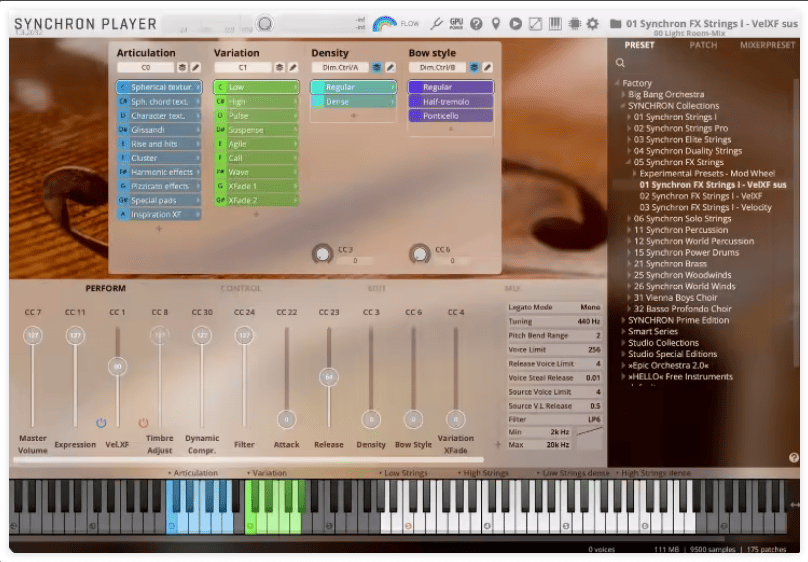The image size is (808, 562).
Task: Collapse the Factory root folder
Action: (x=617, y=83)
